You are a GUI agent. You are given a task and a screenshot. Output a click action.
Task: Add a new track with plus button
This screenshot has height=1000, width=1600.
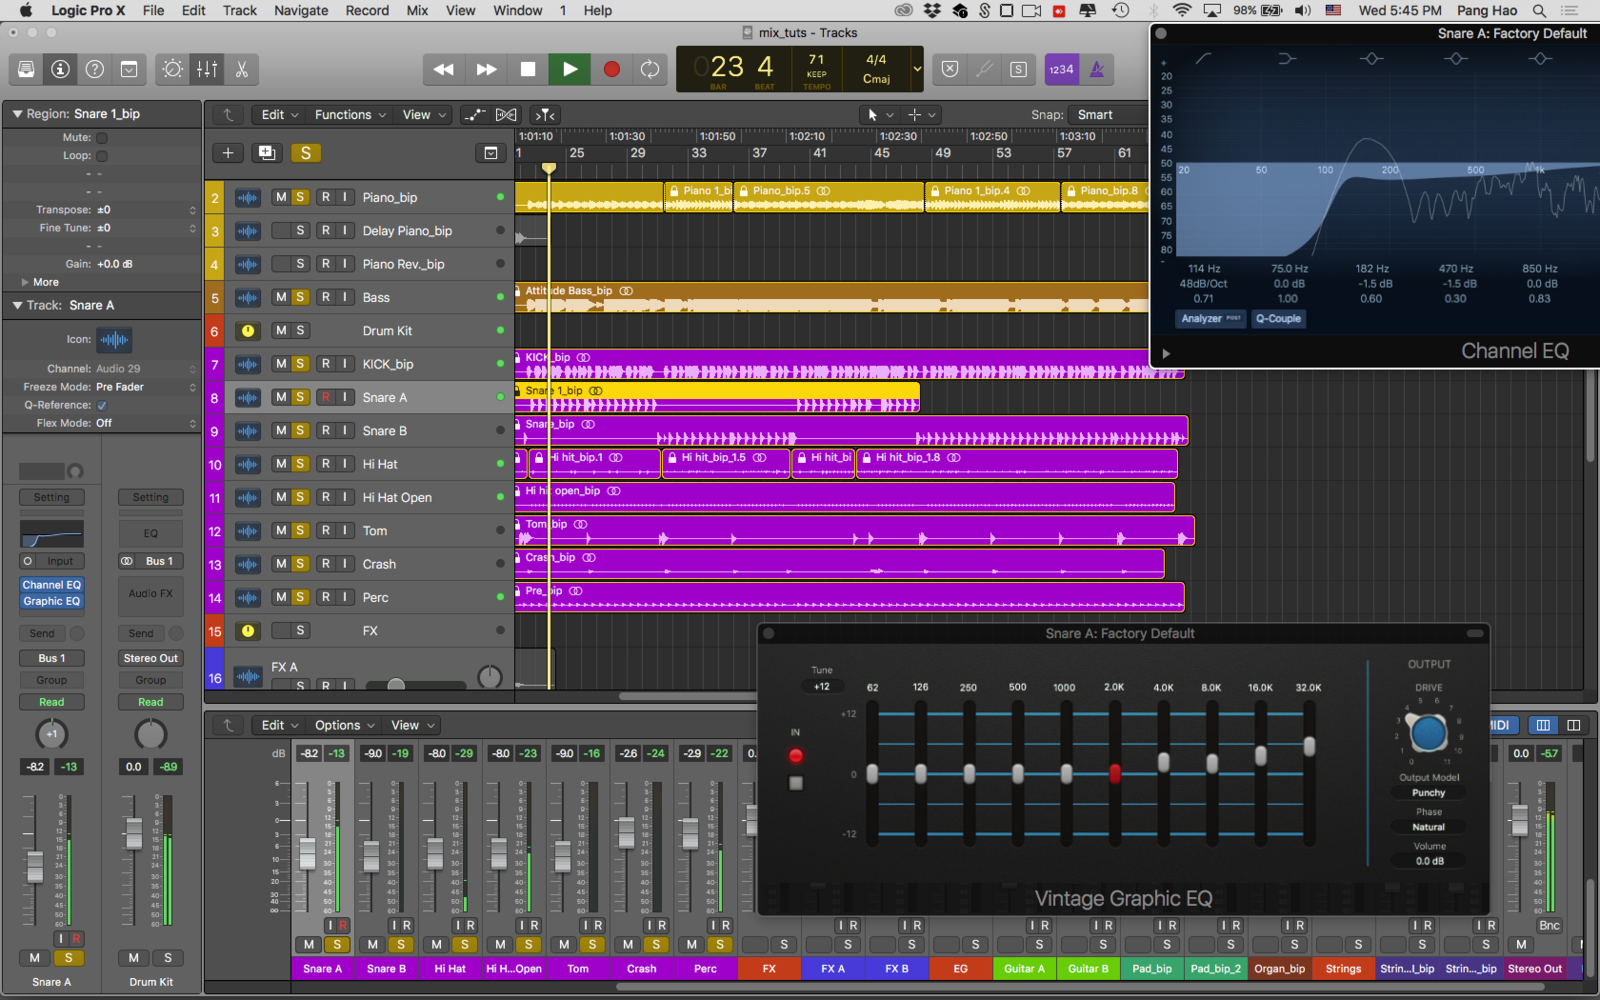tap(228, 153)
